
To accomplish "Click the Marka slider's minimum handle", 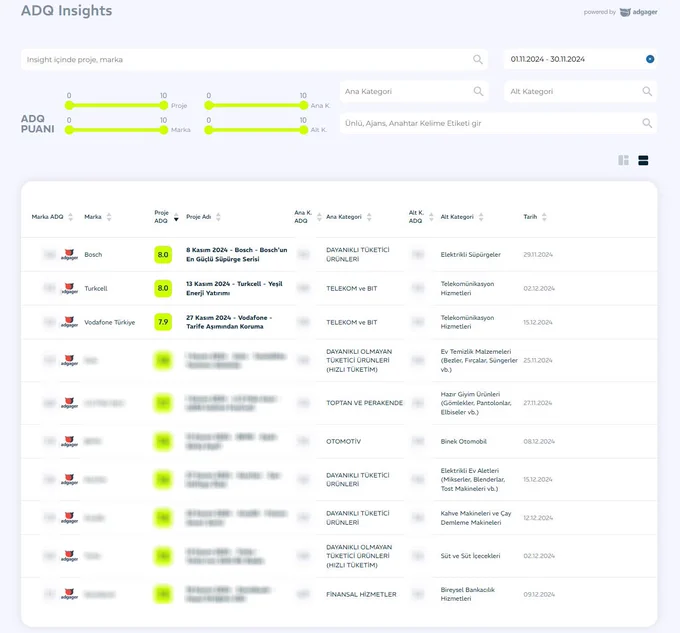I will click(x=69, y=130).
